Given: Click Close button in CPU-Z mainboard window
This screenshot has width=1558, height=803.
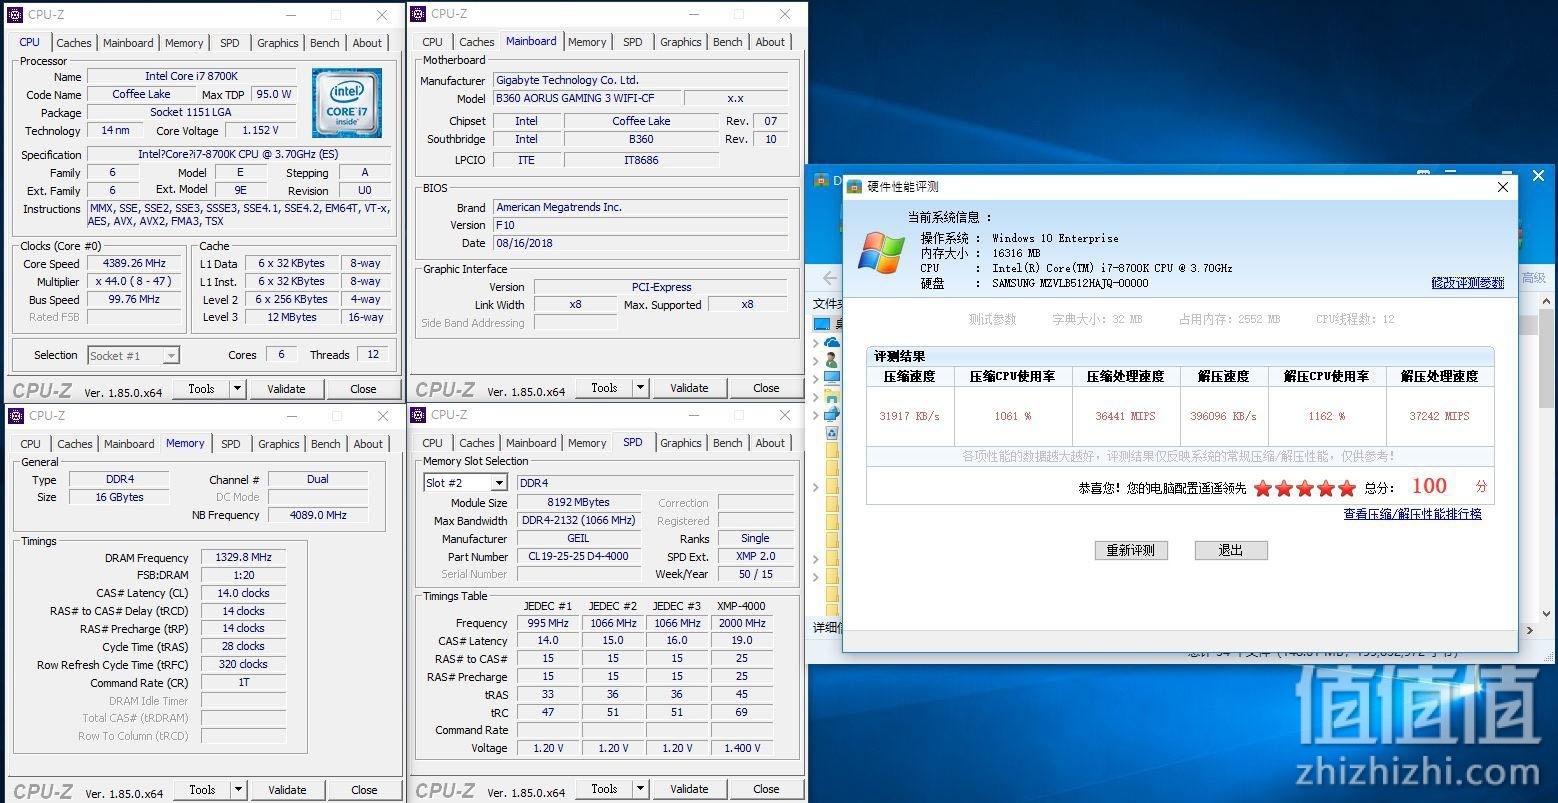Looking at the screenshot, I should pos(766,388).
